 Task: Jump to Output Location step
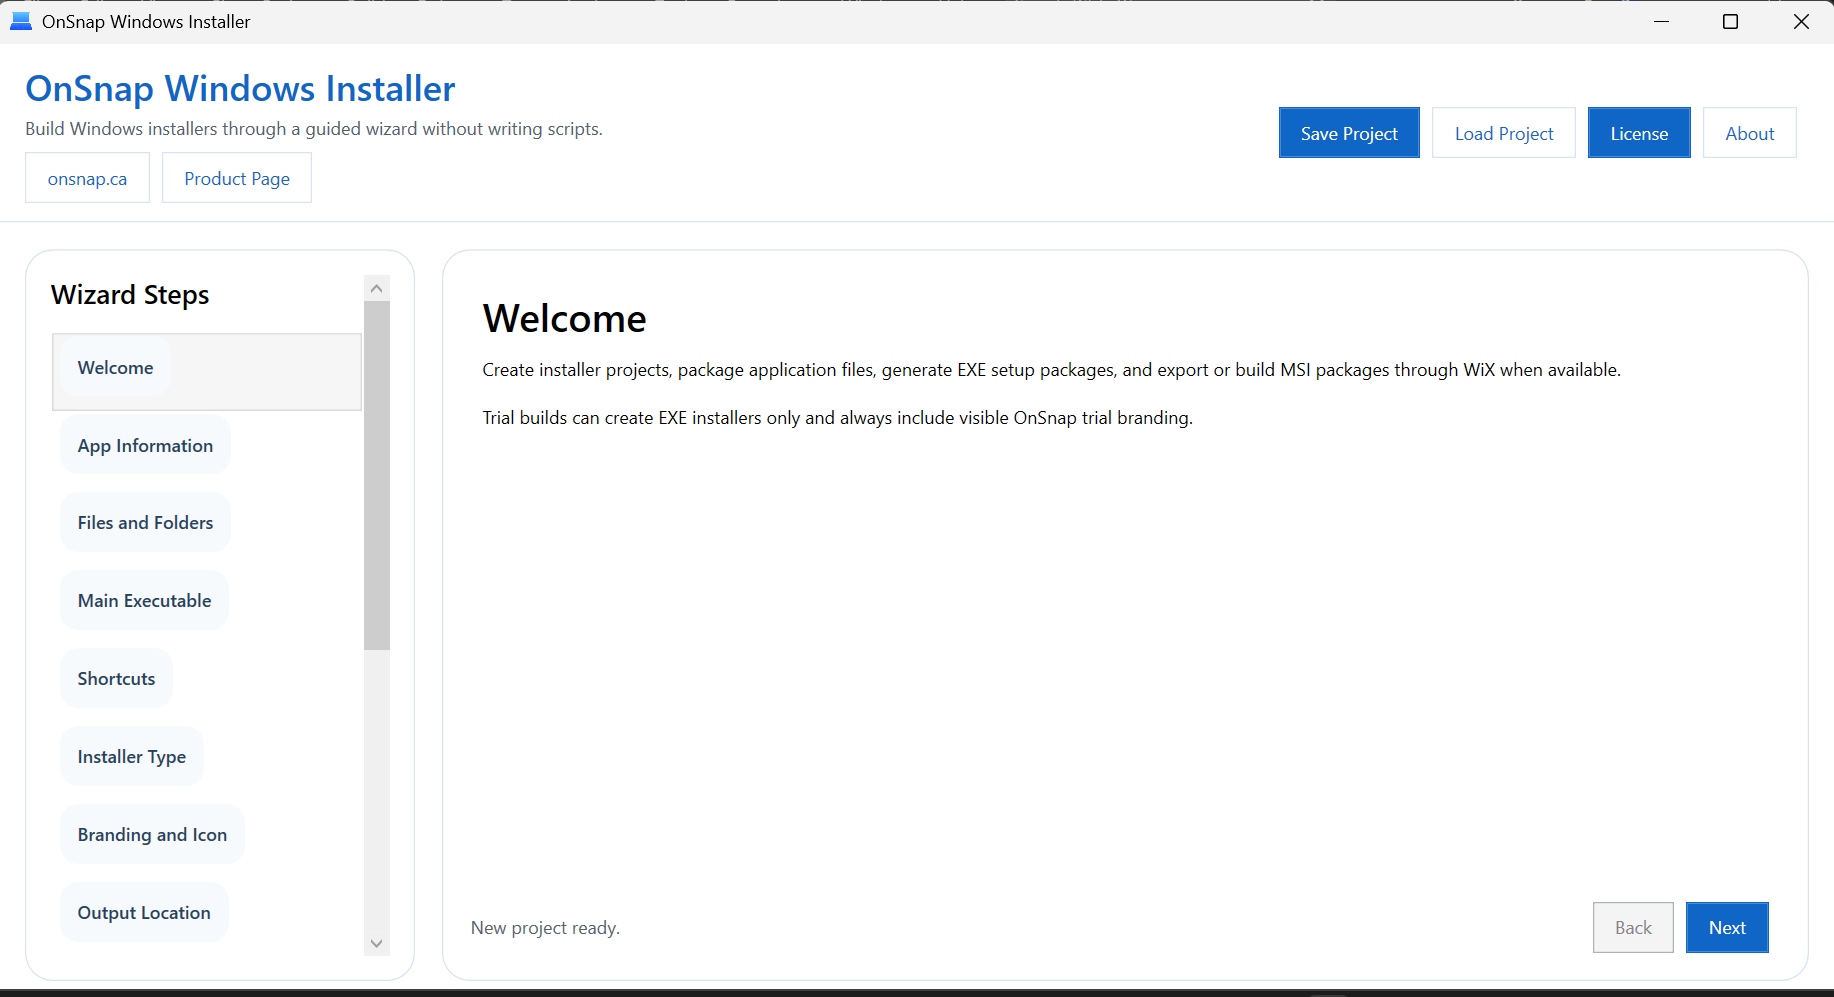click(x=144, y=912)
